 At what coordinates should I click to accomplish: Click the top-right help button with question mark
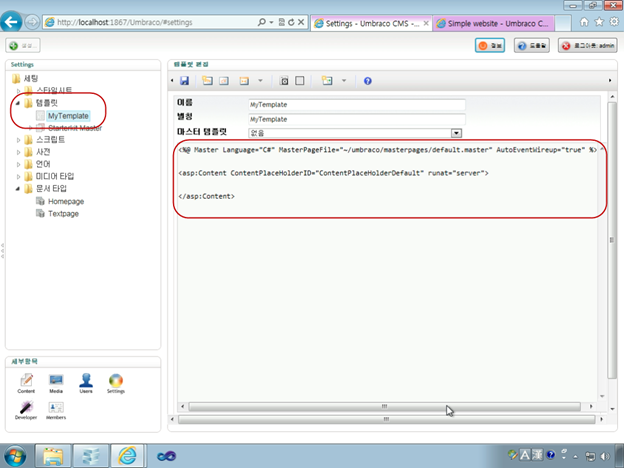[532, 46]
